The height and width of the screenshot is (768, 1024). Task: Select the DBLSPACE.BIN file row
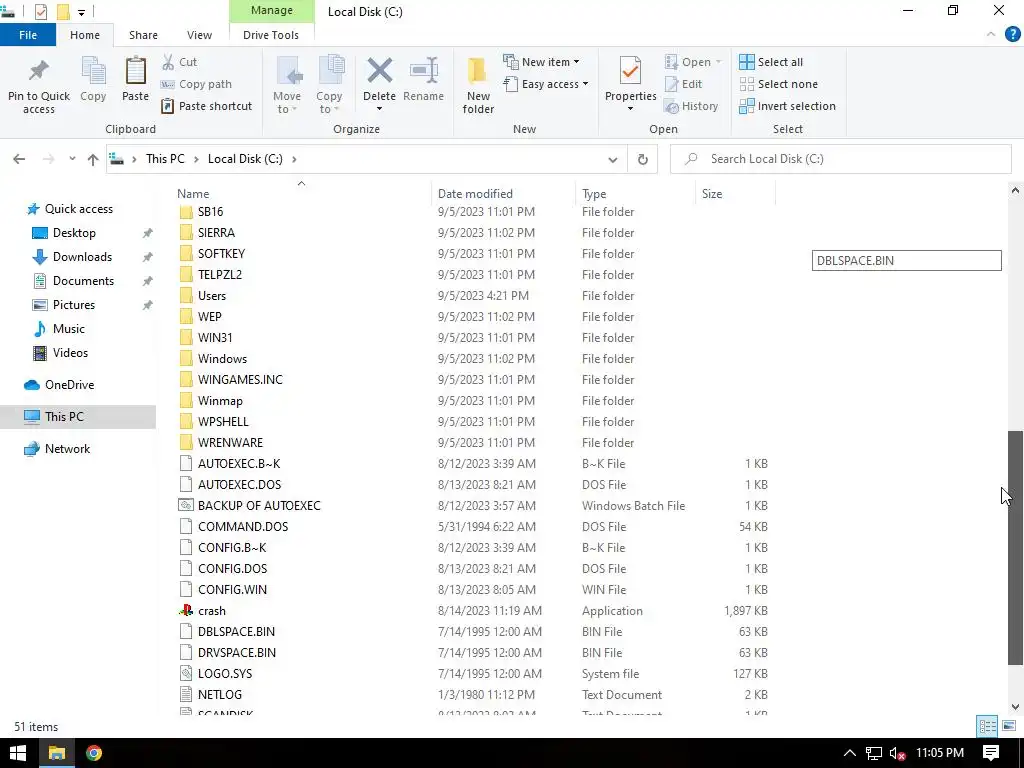(x=473, y=632)
